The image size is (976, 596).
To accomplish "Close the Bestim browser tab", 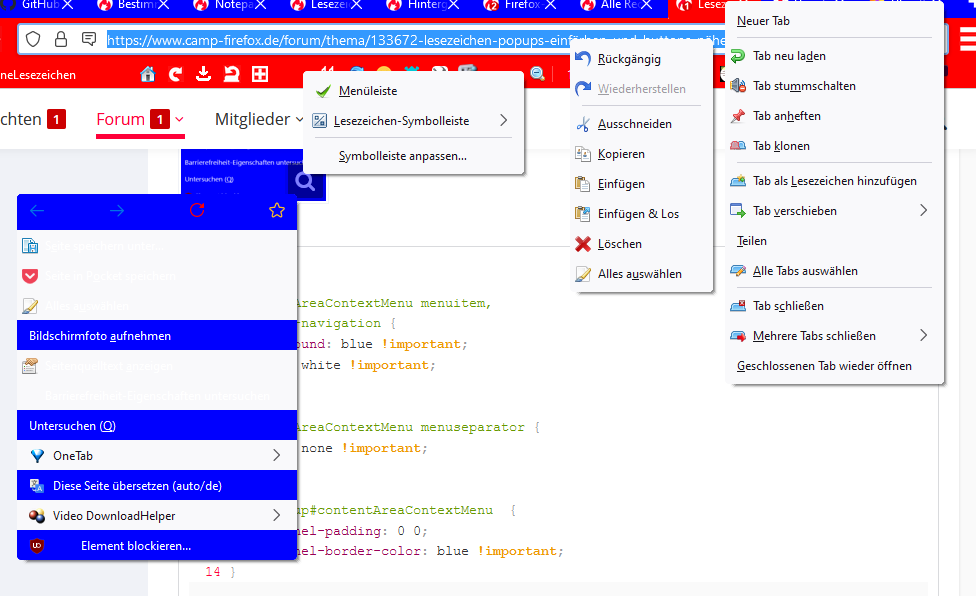I will [x=164, y=5].
